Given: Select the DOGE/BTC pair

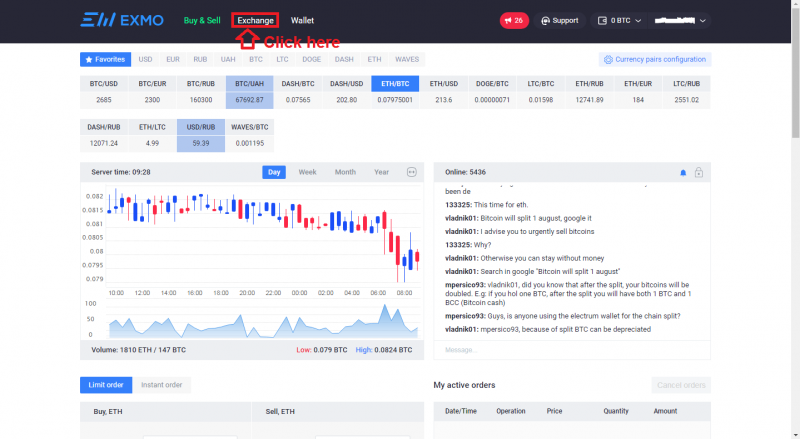Looking at the screenshot, I should [492, 92].
